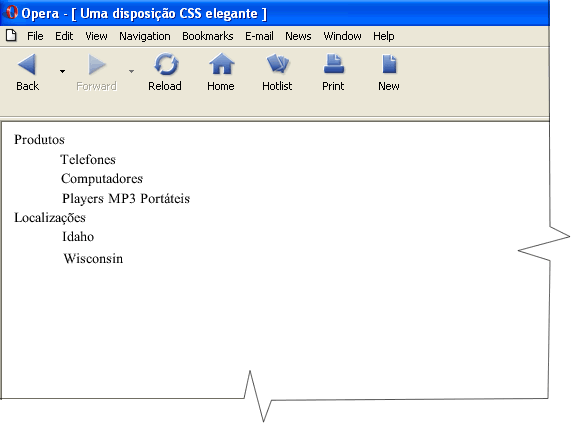Open the Help menu
Screen dimensions: 573x423
(x=384, y=37)
